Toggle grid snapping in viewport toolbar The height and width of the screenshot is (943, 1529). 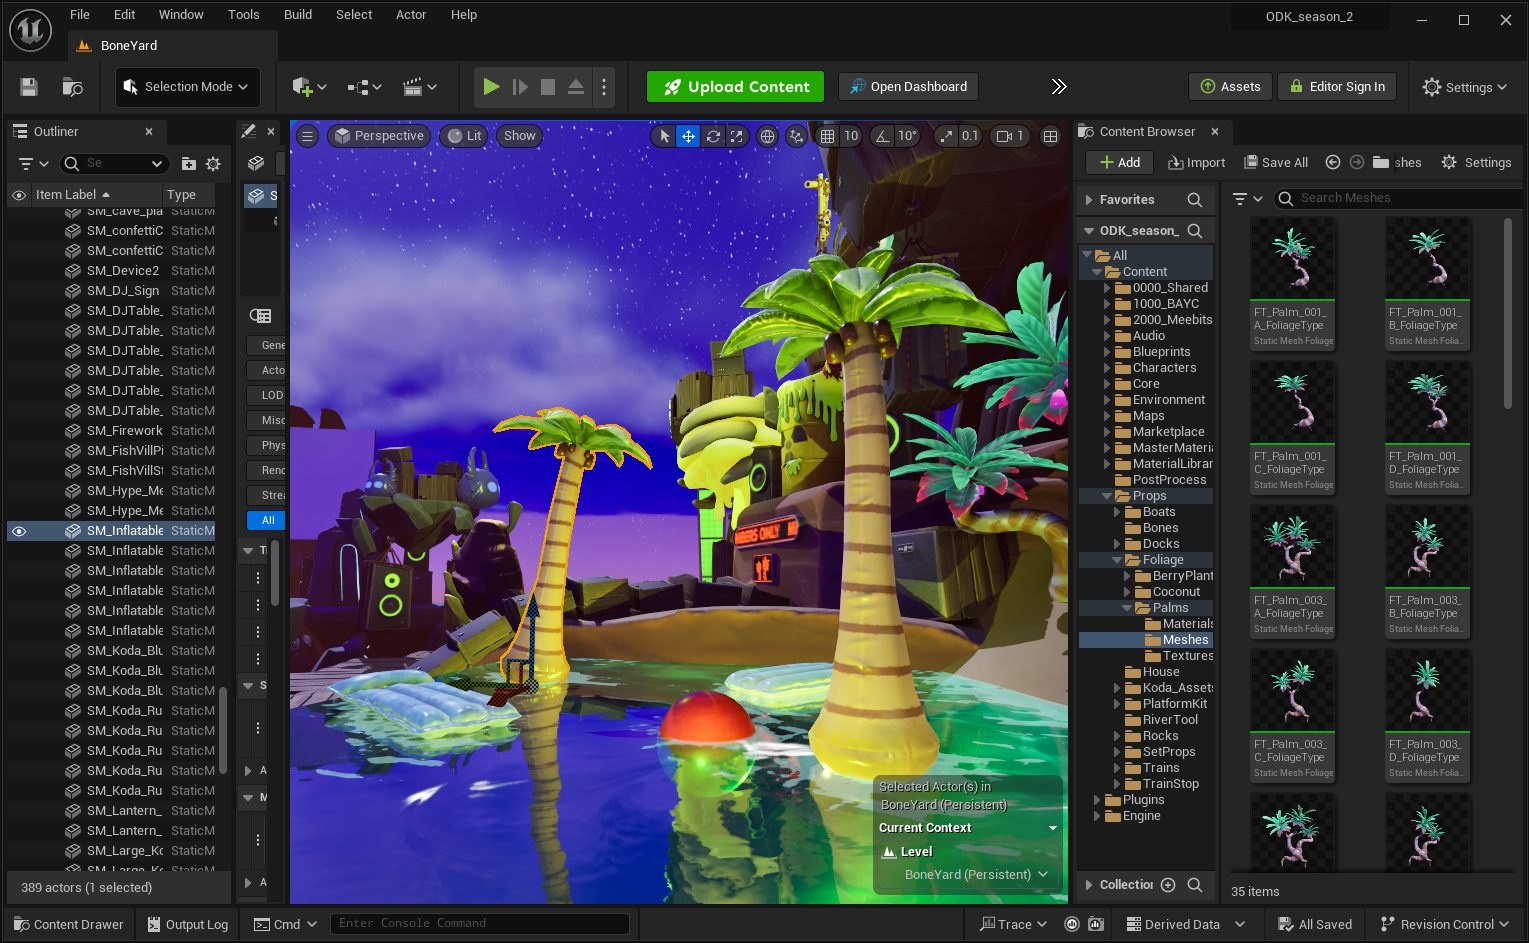point(827,136)
